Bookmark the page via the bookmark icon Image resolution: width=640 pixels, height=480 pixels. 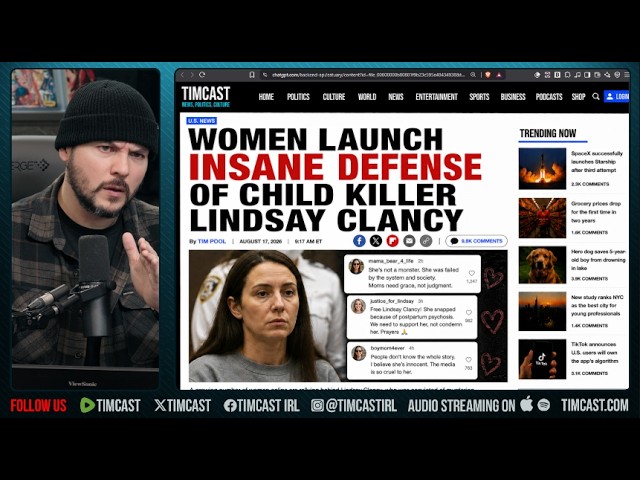(x=252, y=75)
